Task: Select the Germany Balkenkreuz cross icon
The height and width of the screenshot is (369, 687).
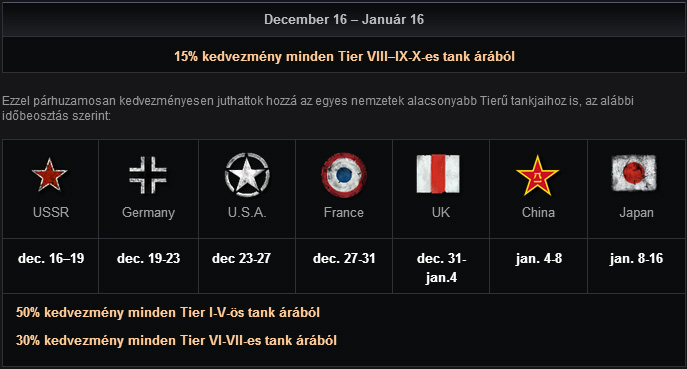Action: tap(148, 175)
